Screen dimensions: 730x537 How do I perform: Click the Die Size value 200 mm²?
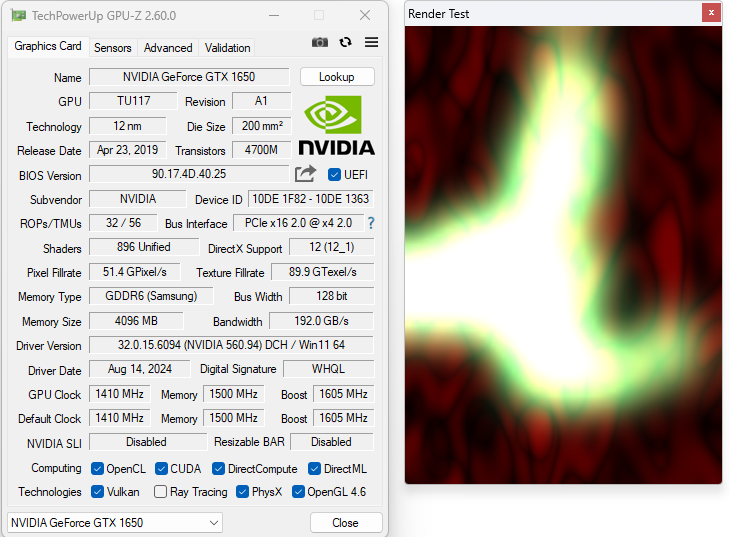click(x=262, y=126)
